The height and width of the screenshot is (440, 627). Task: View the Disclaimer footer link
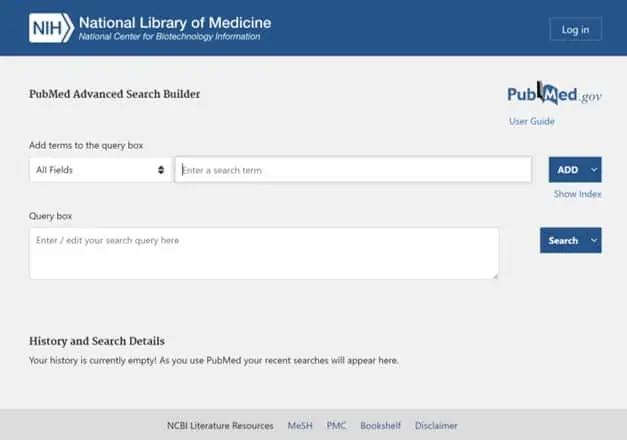click(436, 426)
